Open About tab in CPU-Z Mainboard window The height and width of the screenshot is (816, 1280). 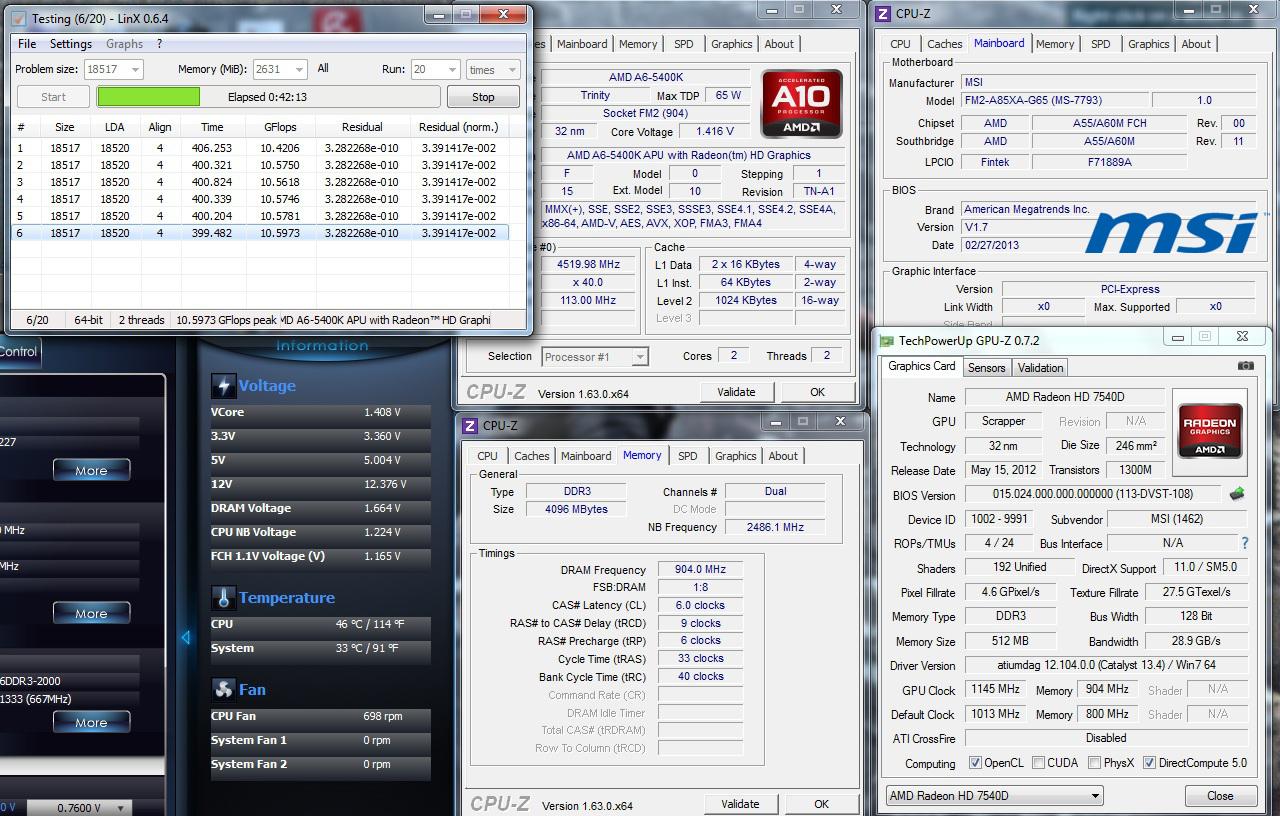click(1196, 44)
